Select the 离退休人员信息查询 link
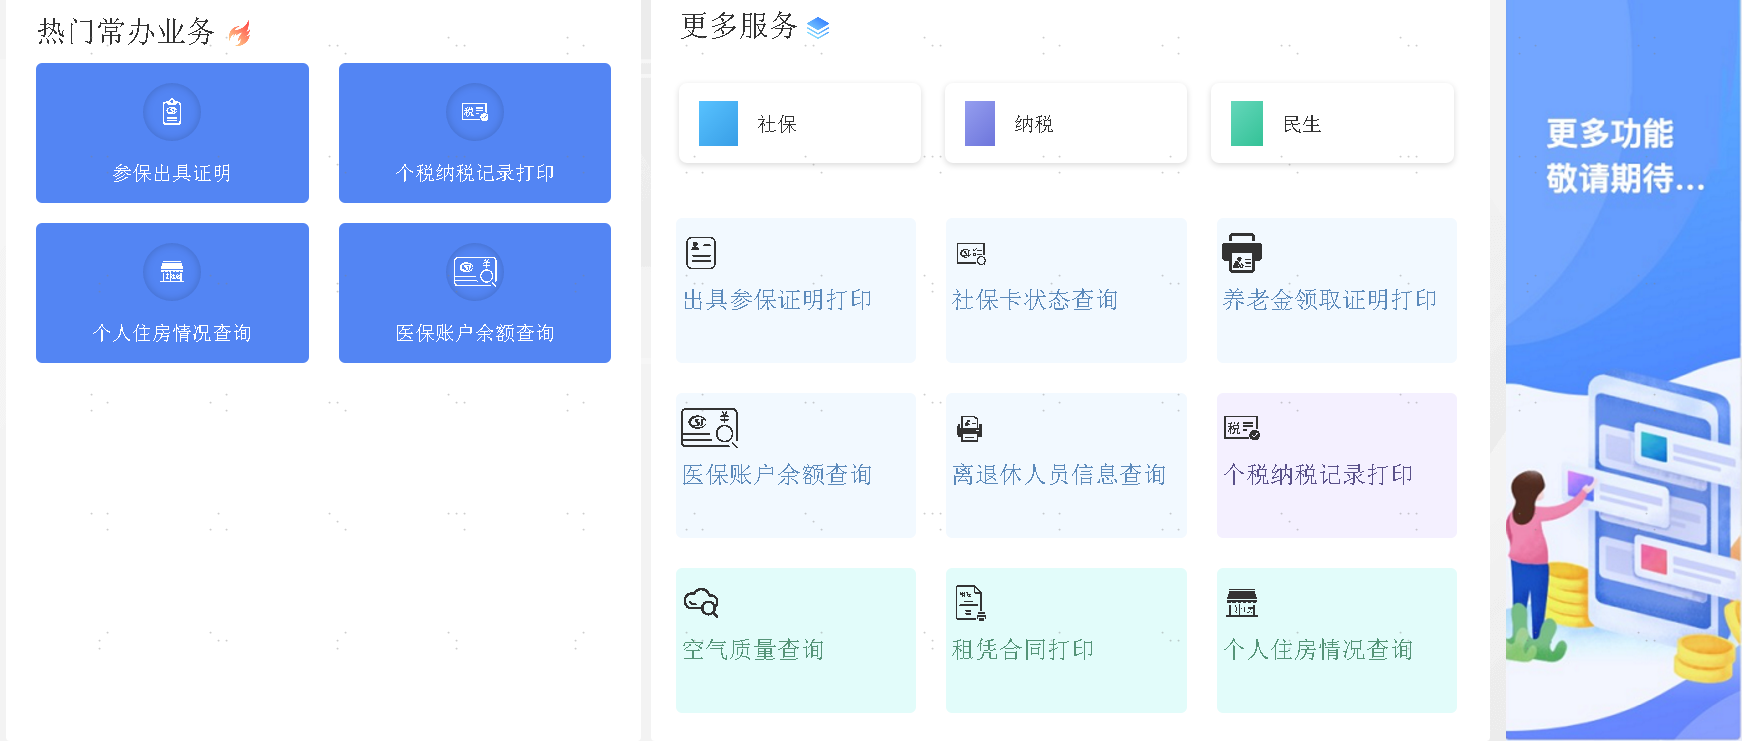Image resolution: width=1742 pixels, height=741 pixels. point(1059,475)
